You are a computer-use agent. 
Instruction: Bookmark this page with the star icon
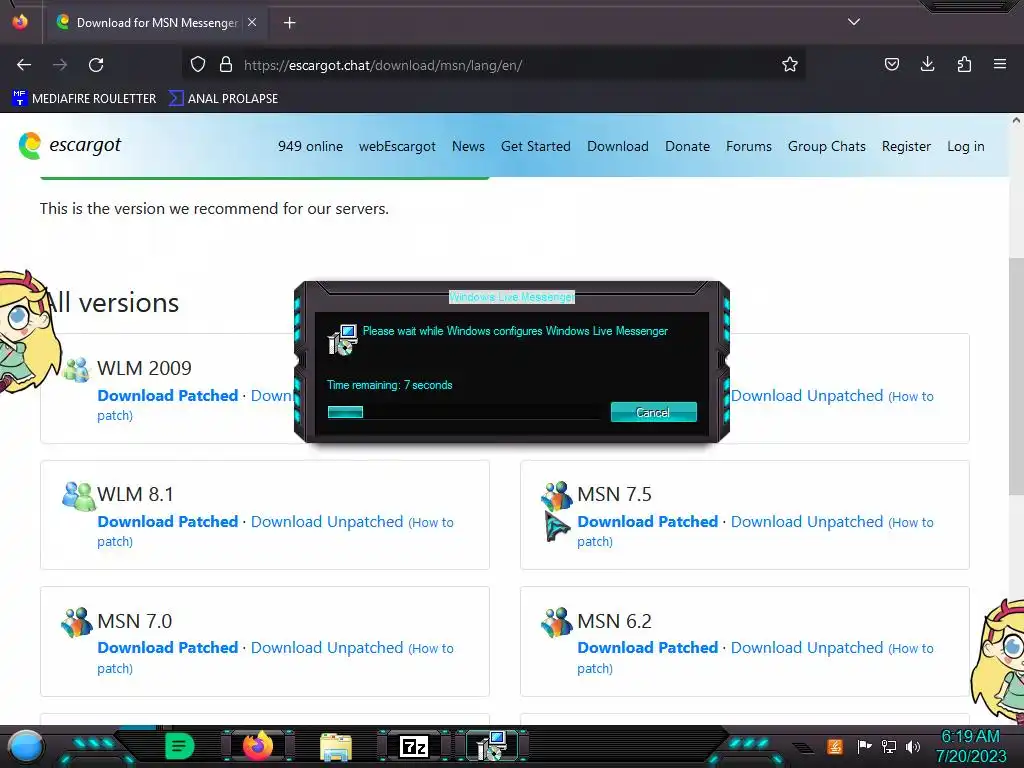(x=790, y=65)
